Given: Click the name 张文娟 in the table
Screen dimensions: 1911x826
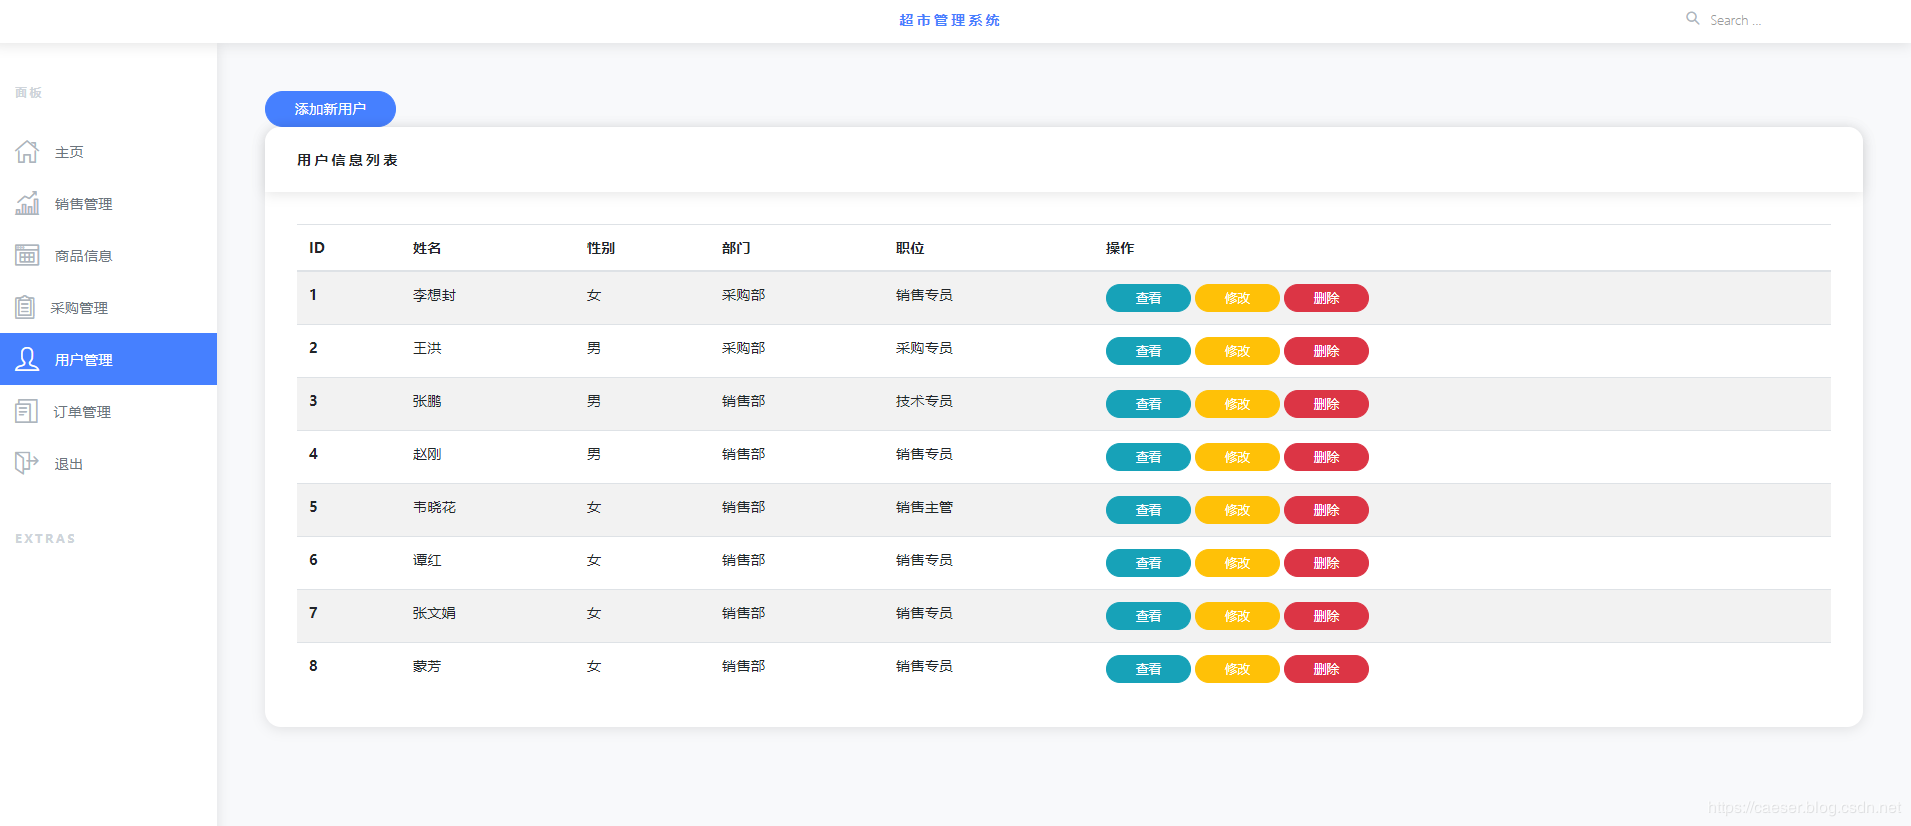Looking at the screenshot, I should click(x=434, y=613).
